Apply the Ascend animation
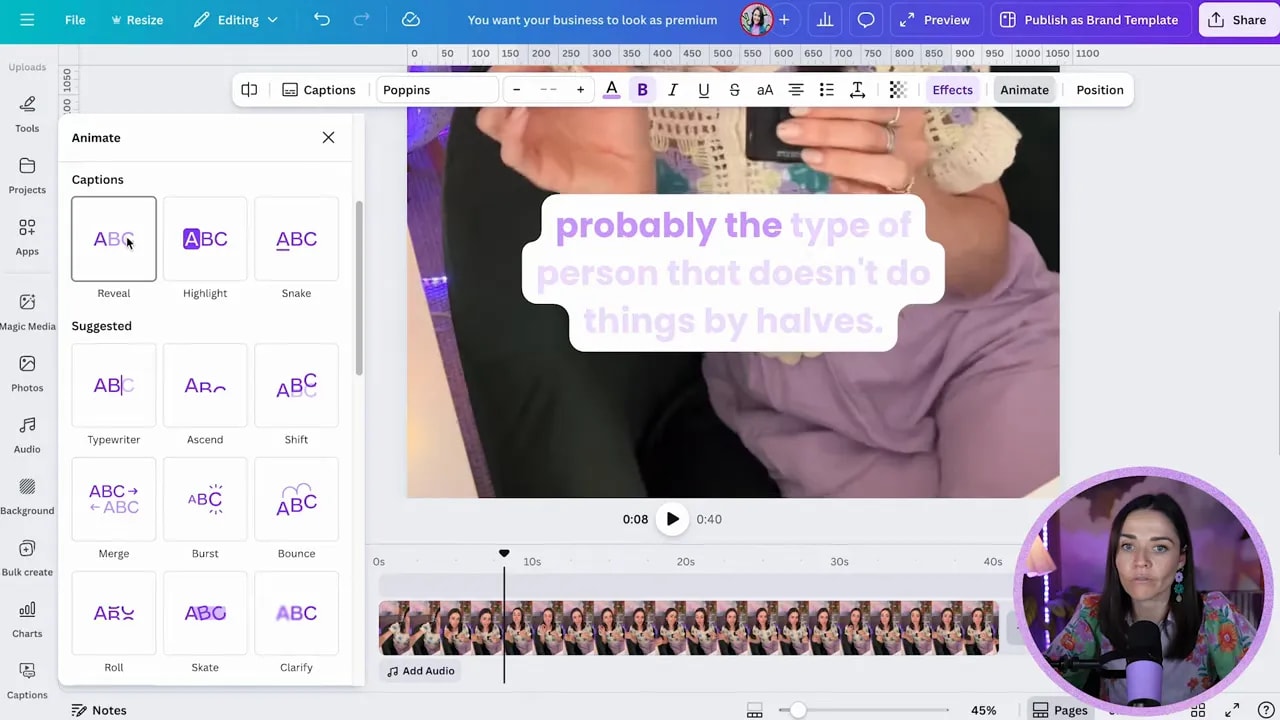 (205, 386)
